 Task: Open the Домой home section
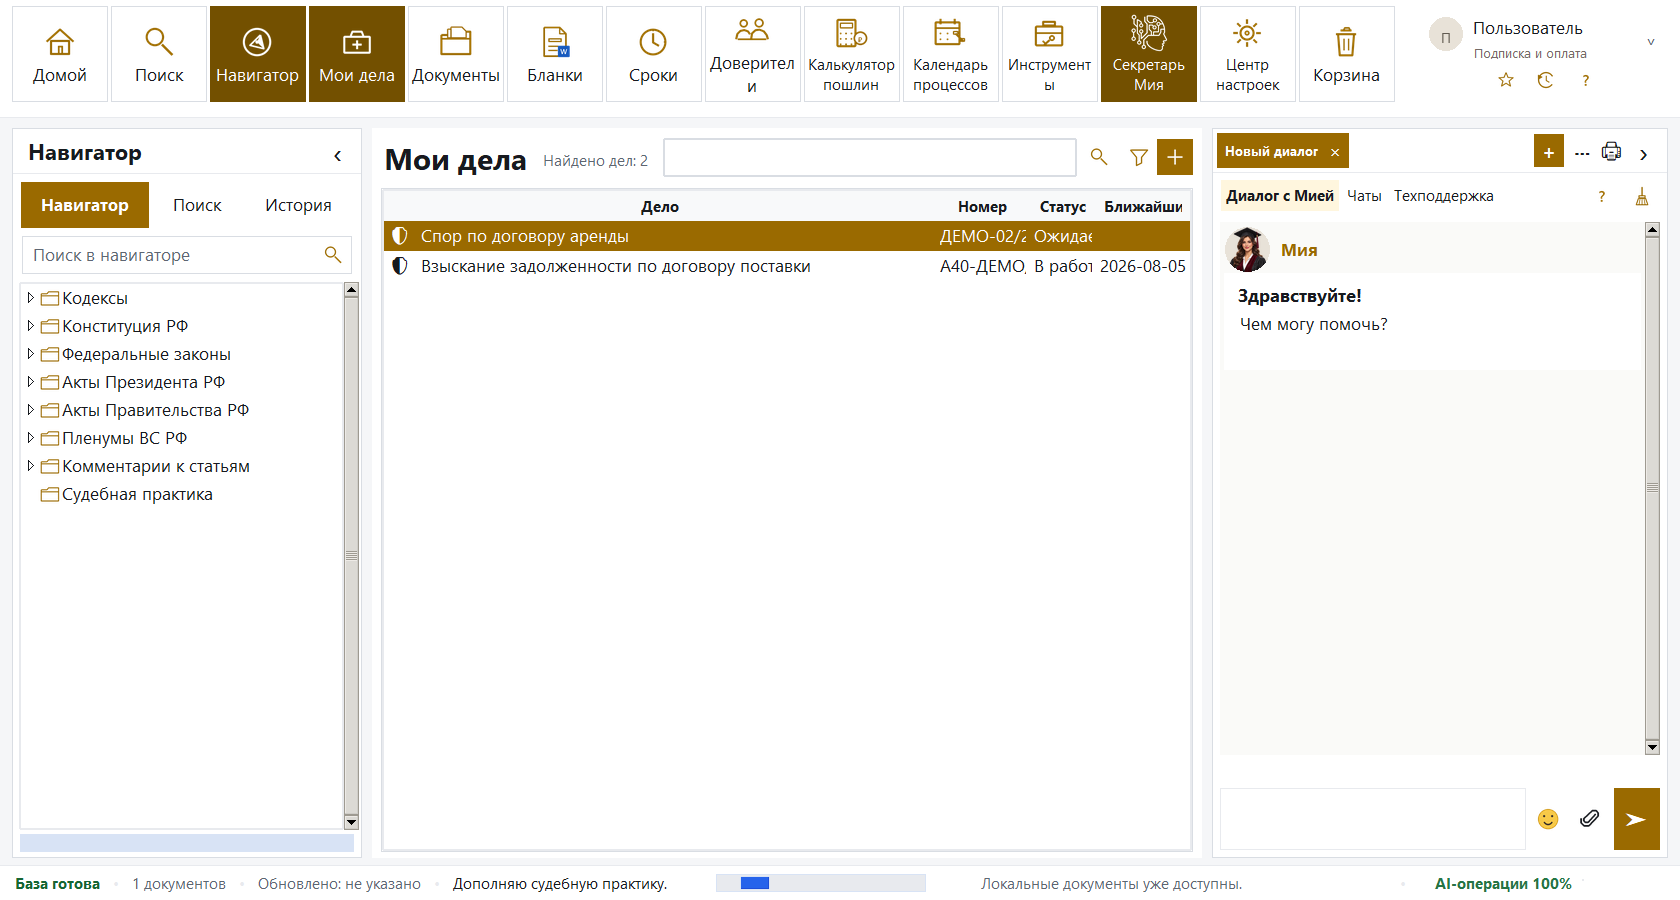pyautogui.click(x=60, y=54)
